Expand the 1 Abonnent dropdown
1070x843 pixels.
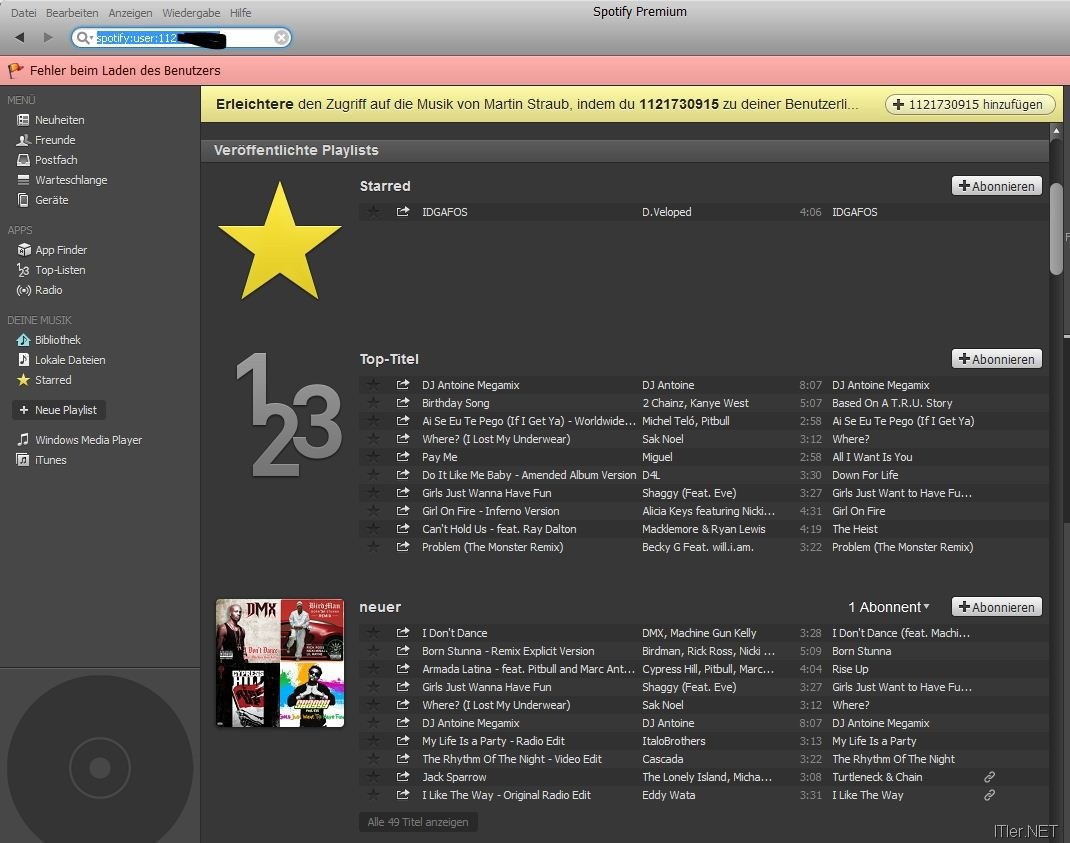tap(888, 607)
